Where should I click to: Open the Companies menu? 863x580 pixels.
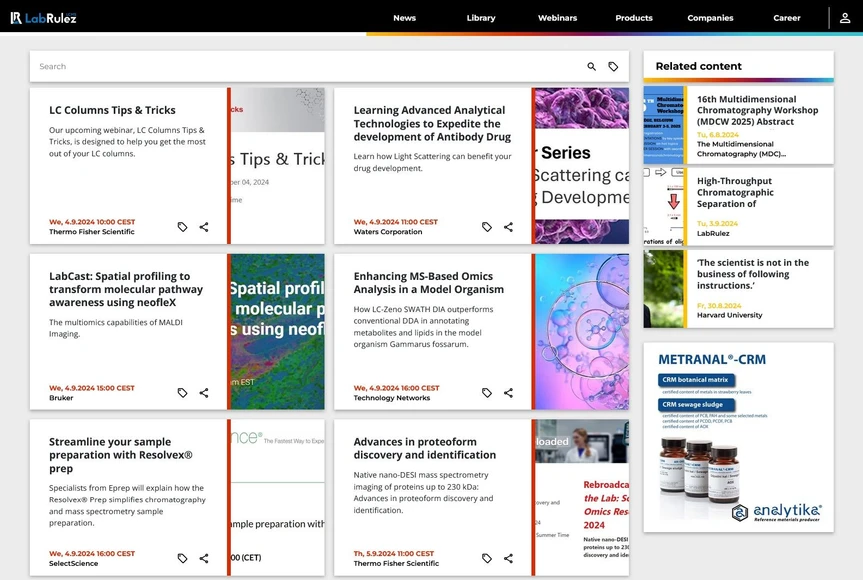[x=711, y=18]
